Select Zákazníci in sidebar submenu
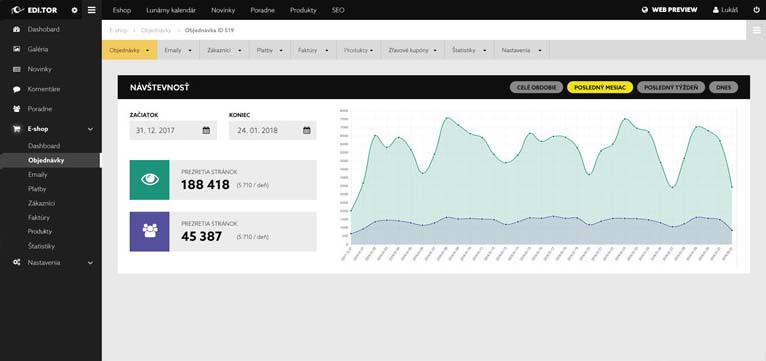The height and width of the screenshot is (361, 766). pos(42,203)
